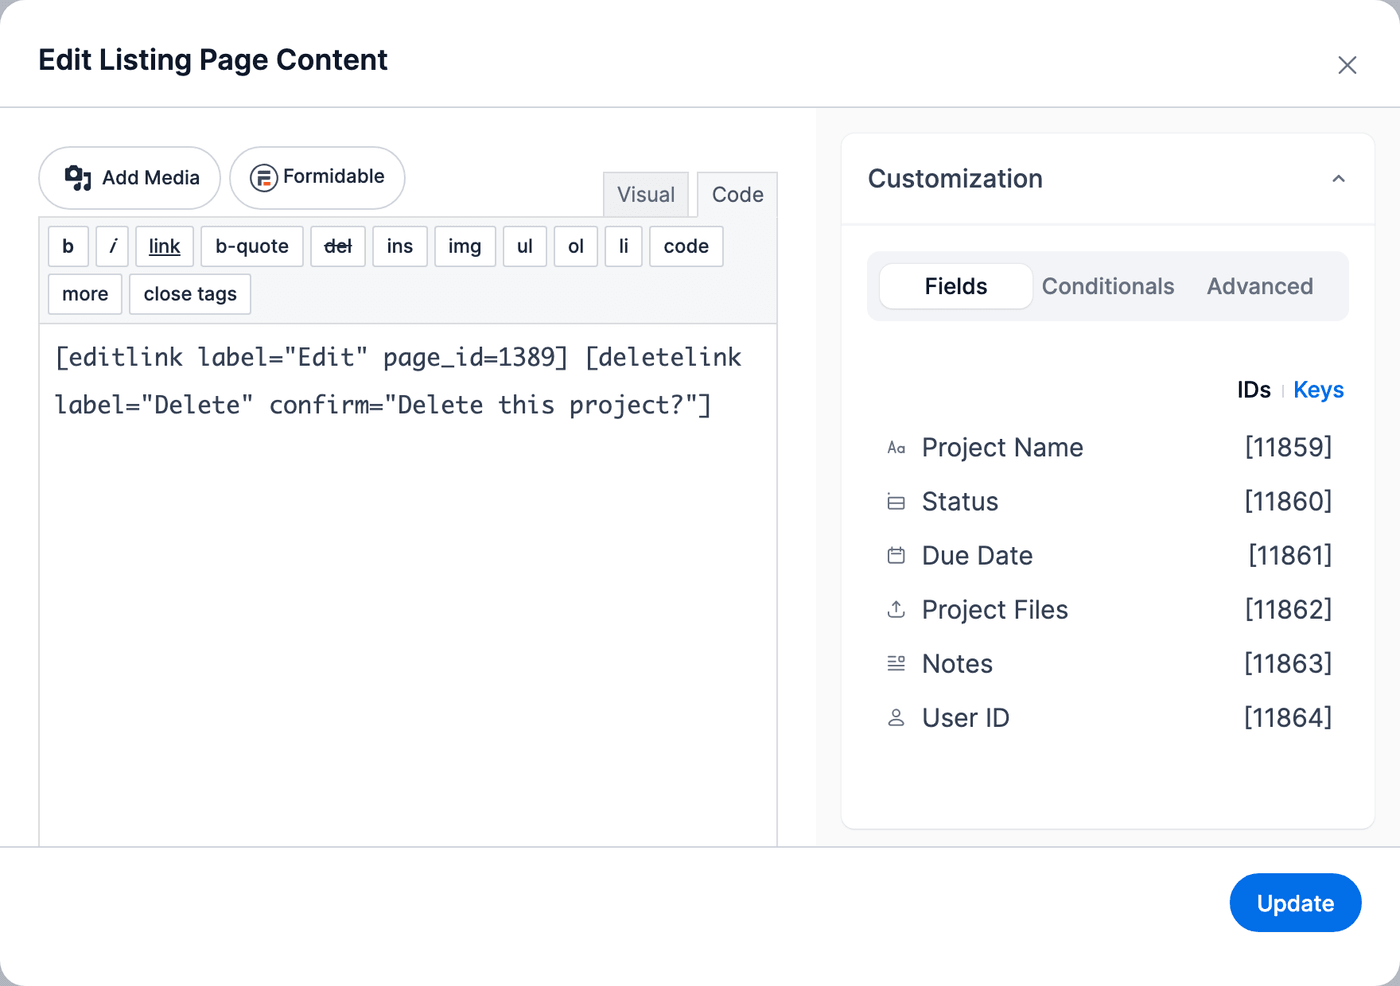Click the paragraph icon beside Notes
This screenshot has height=986, width=1400.
coord(896,664)
